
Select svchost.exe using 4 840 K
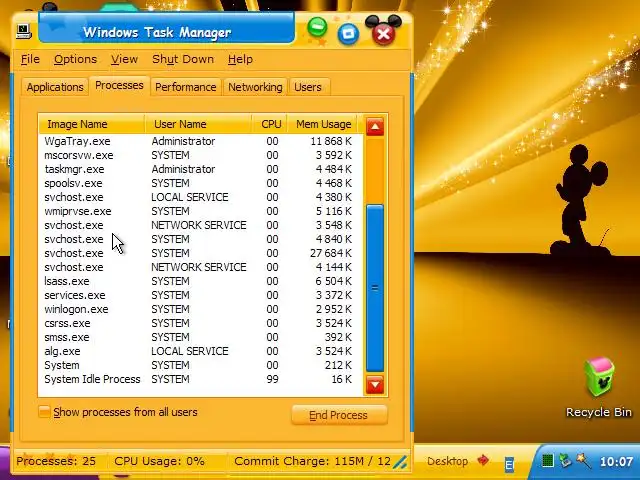[200, 239]
